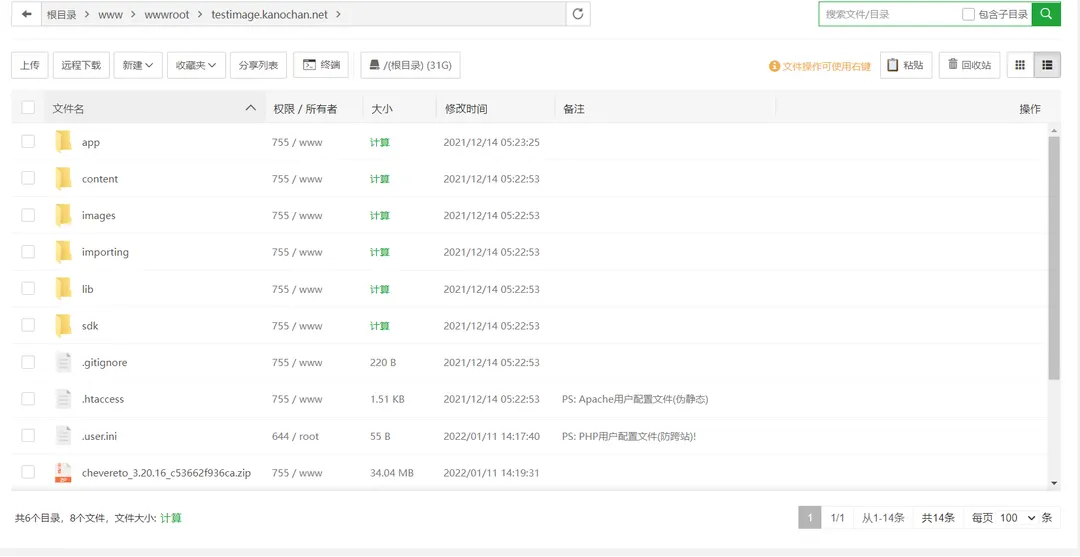Click the remote download (远程下载) button

pyautogui.click(x=81, y=65)
